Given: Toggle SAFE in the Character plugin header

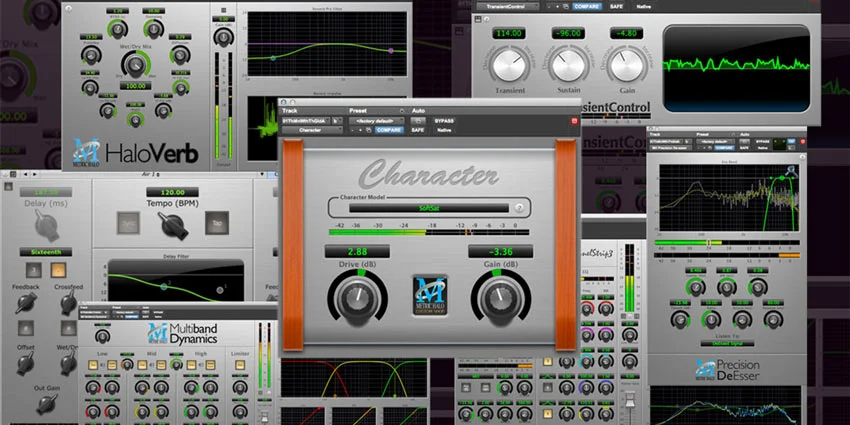Looking at the screenshot, I should coord(418,130).
